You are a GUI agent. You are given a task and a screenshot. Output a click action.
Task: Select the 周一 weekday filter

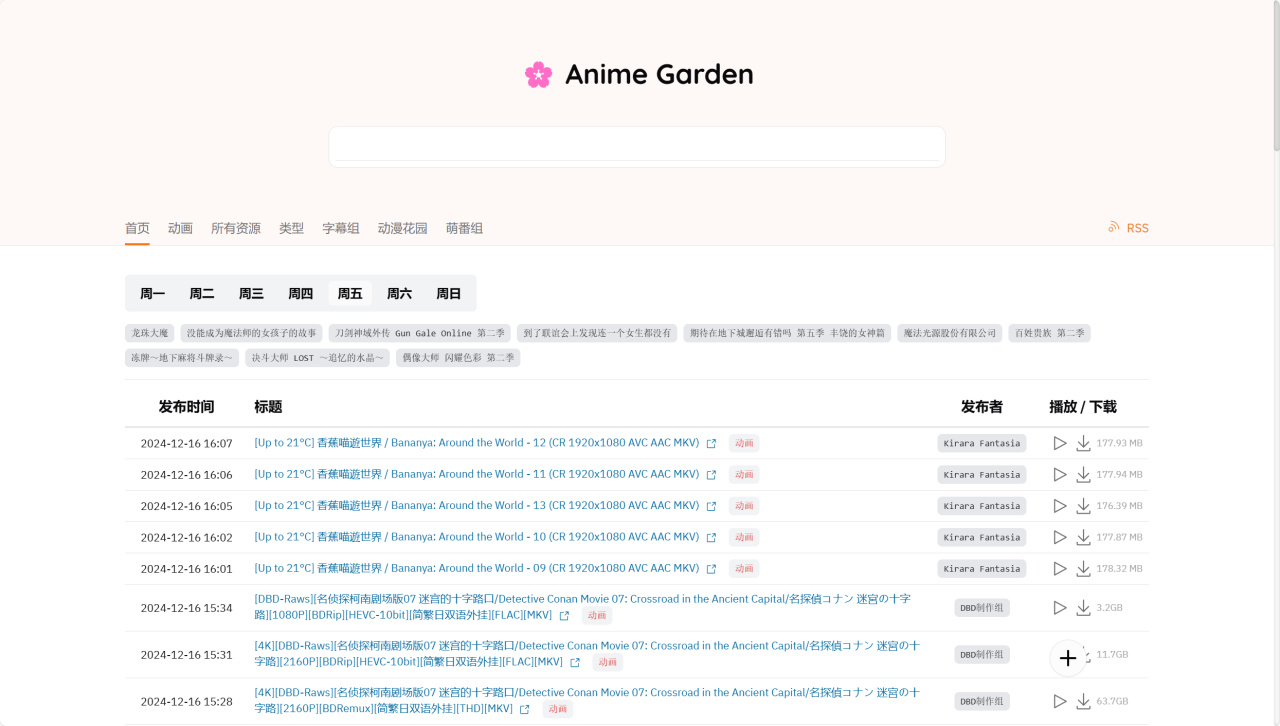(153, 293)
